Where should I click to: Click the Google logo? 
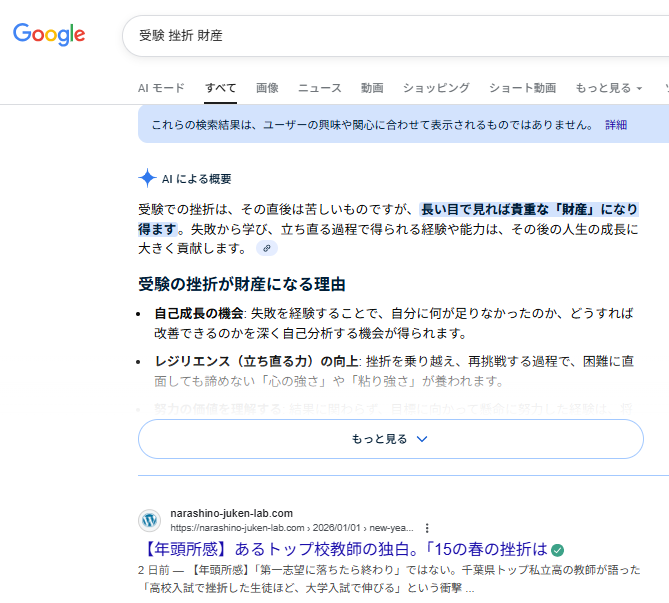[x=49, y=34]
